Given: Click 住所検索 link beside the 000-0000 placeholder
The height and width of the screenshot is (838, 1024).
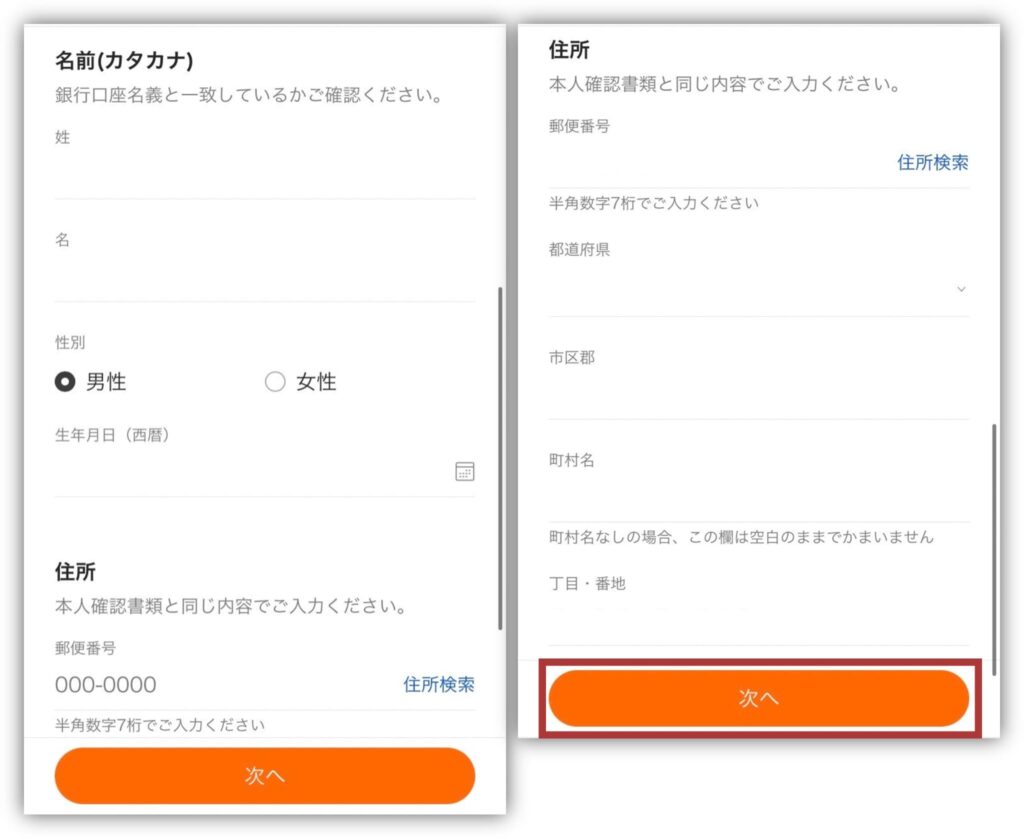Looking at the screenshot, I should coord(439,685).
